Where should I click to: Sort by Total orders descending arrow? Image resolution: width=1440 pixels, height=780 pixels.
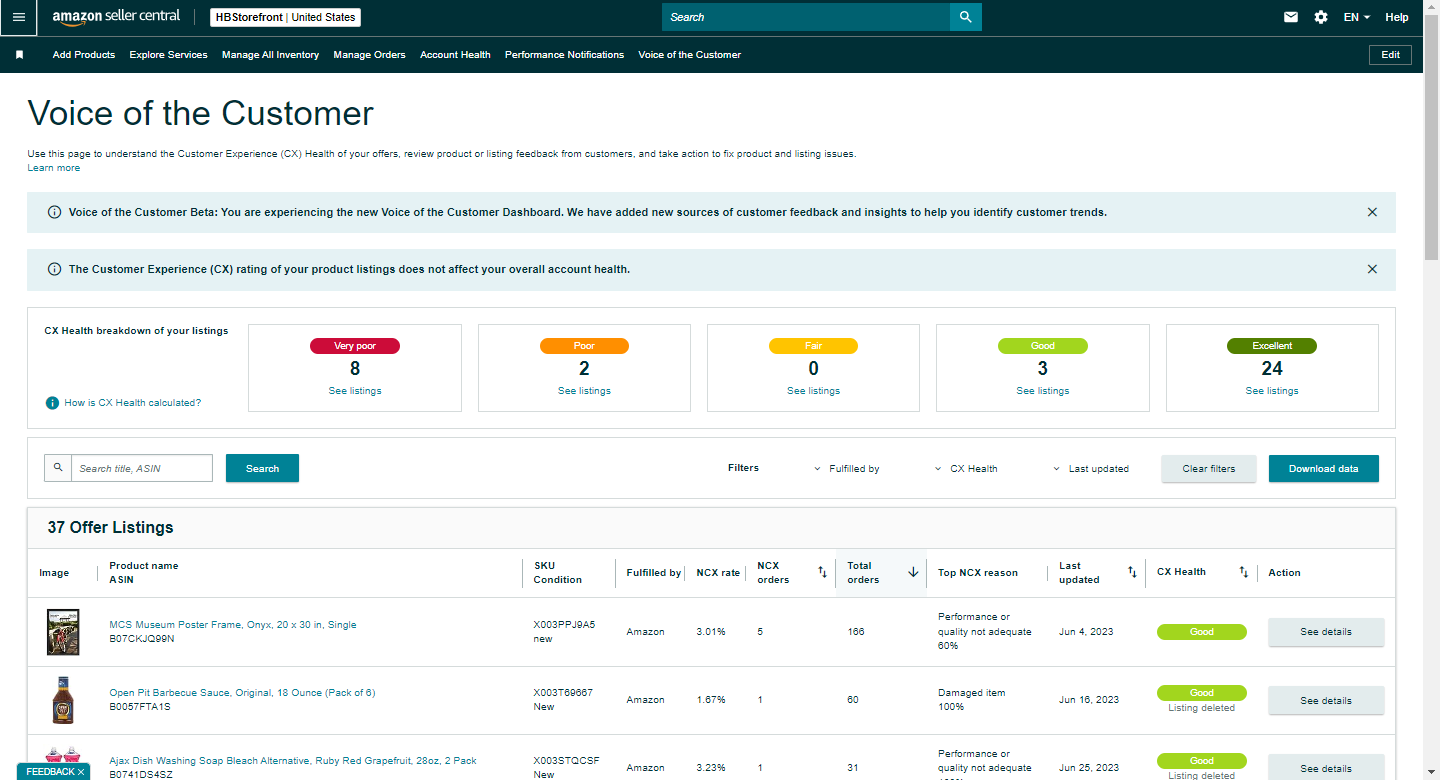[x=913, y=572]
